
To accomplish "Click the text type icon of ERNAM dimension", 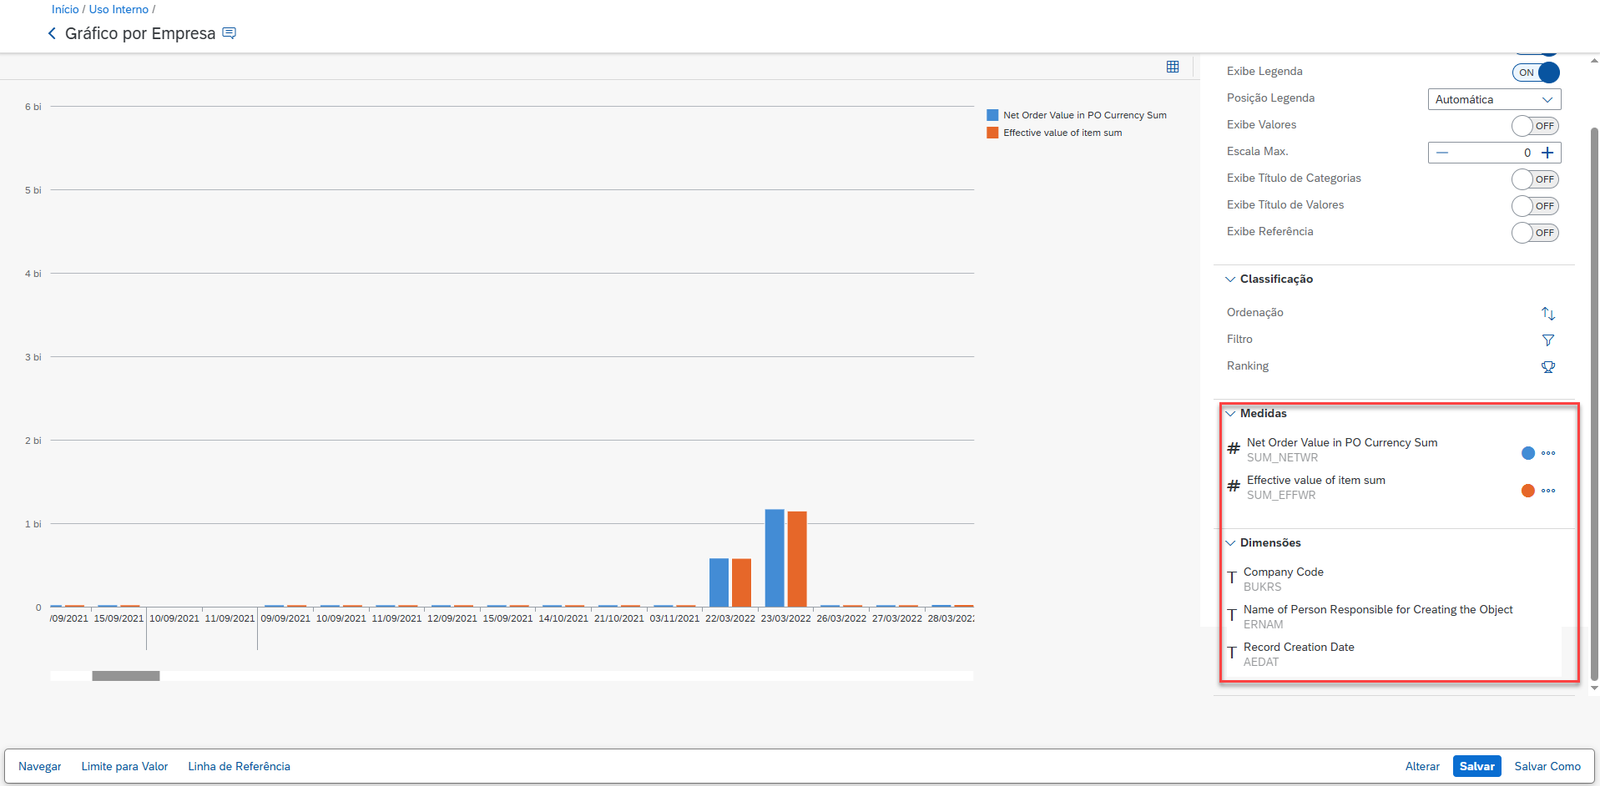I will point(1232,616).
